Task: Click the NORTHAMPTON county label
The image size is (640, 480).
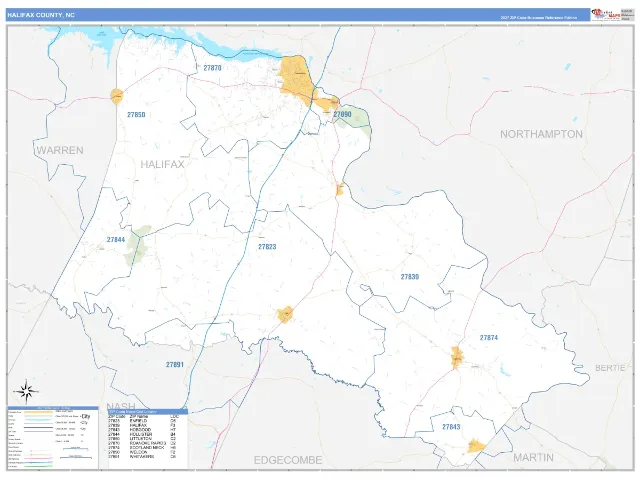Action: (x=541, y=134)
